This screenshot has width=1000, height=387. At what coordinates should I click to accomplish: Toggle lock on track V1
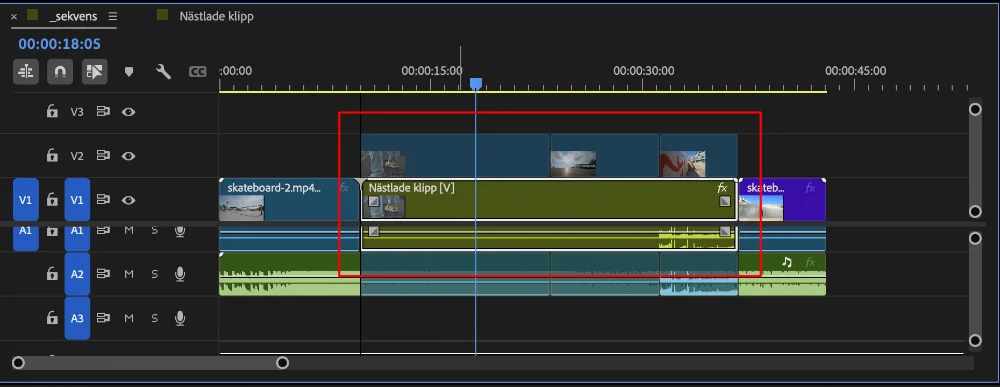(52, 200)
